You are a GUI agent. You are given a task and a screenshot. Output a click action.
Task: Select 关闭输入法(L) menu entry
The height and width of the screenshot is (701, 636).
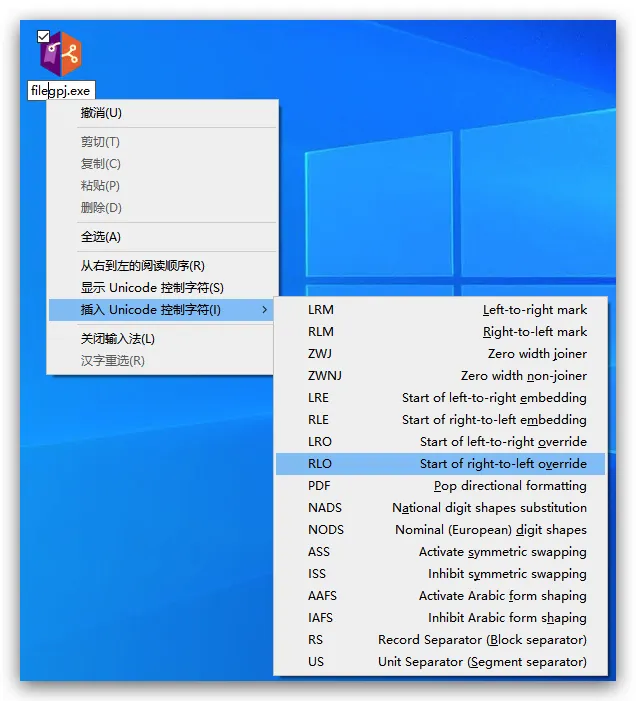(118, 339)
